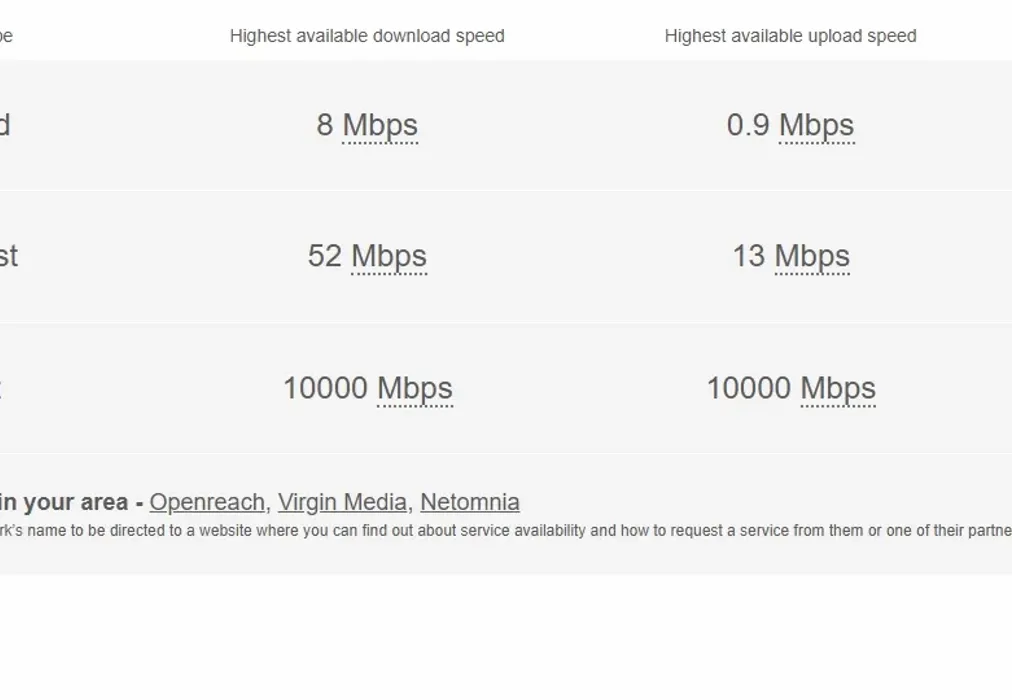Open the Netomnia provider link
Image resolution: width=1012 pixels, height=700 pixels.
pyautogui.click(x=469, y=502)
